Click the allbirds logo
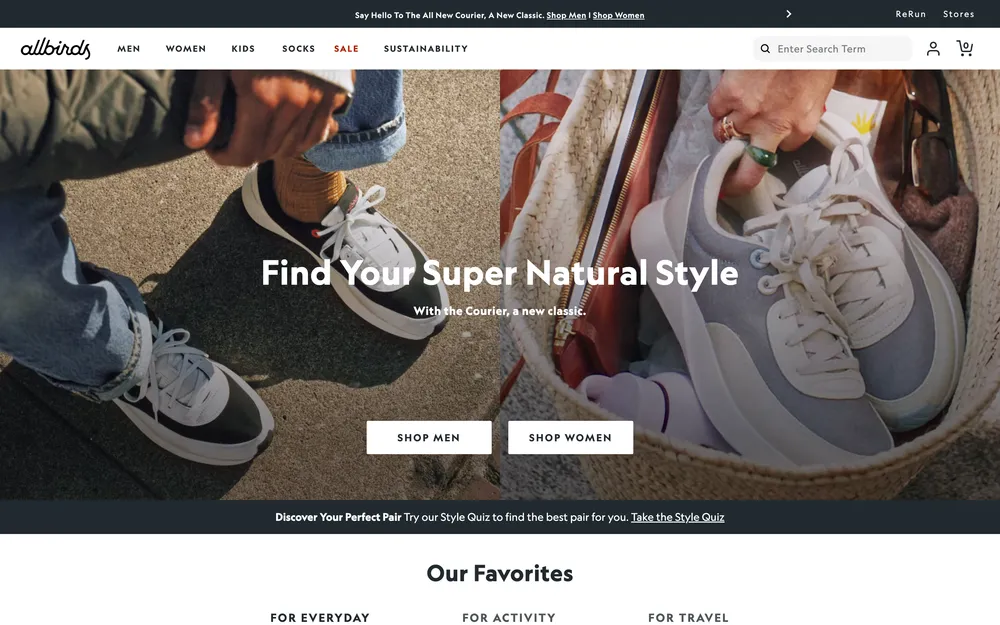 pos(55,48)
